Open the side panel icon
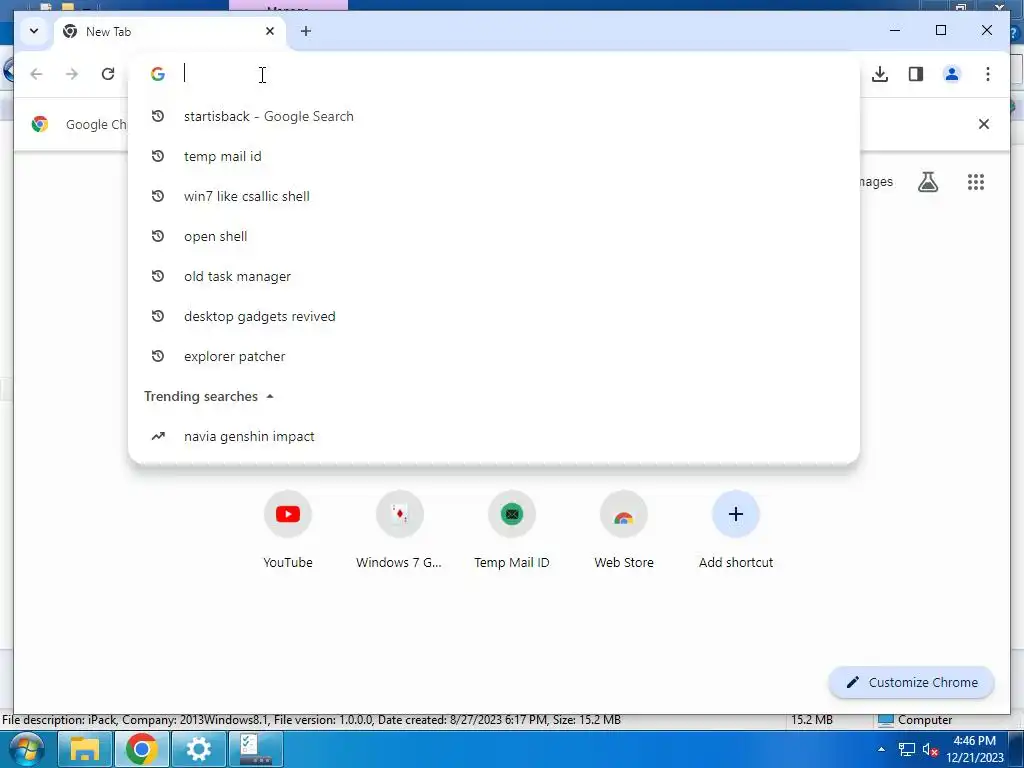1024x768 pixels. (916, 74)
